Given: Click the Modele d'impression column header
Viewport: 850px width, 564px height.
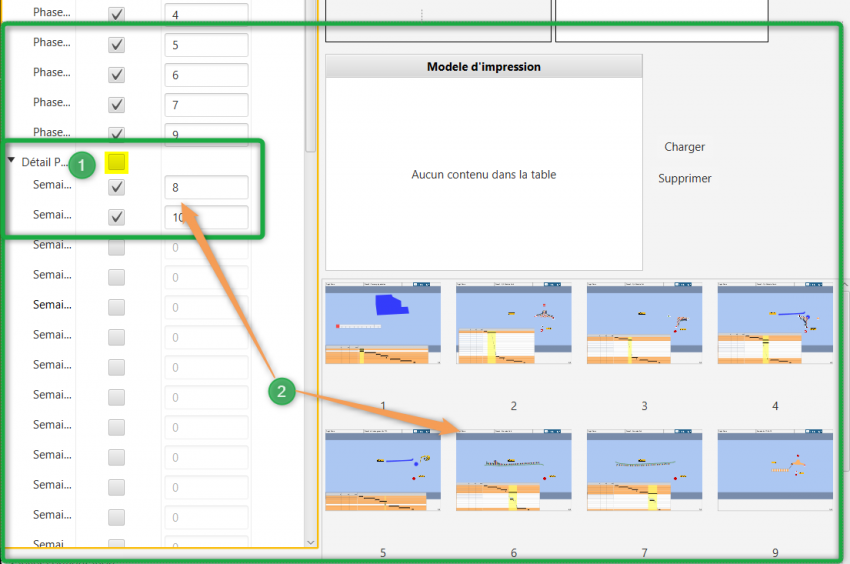Looking at the screenshot, I should coord(484,66).
